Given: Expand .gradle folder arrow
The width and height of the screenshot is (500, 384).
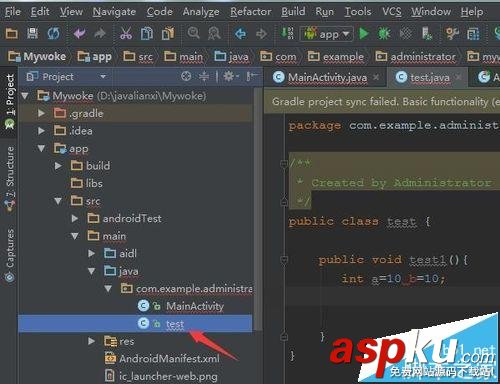Looking at the screenshot, I should coord(41,113).
